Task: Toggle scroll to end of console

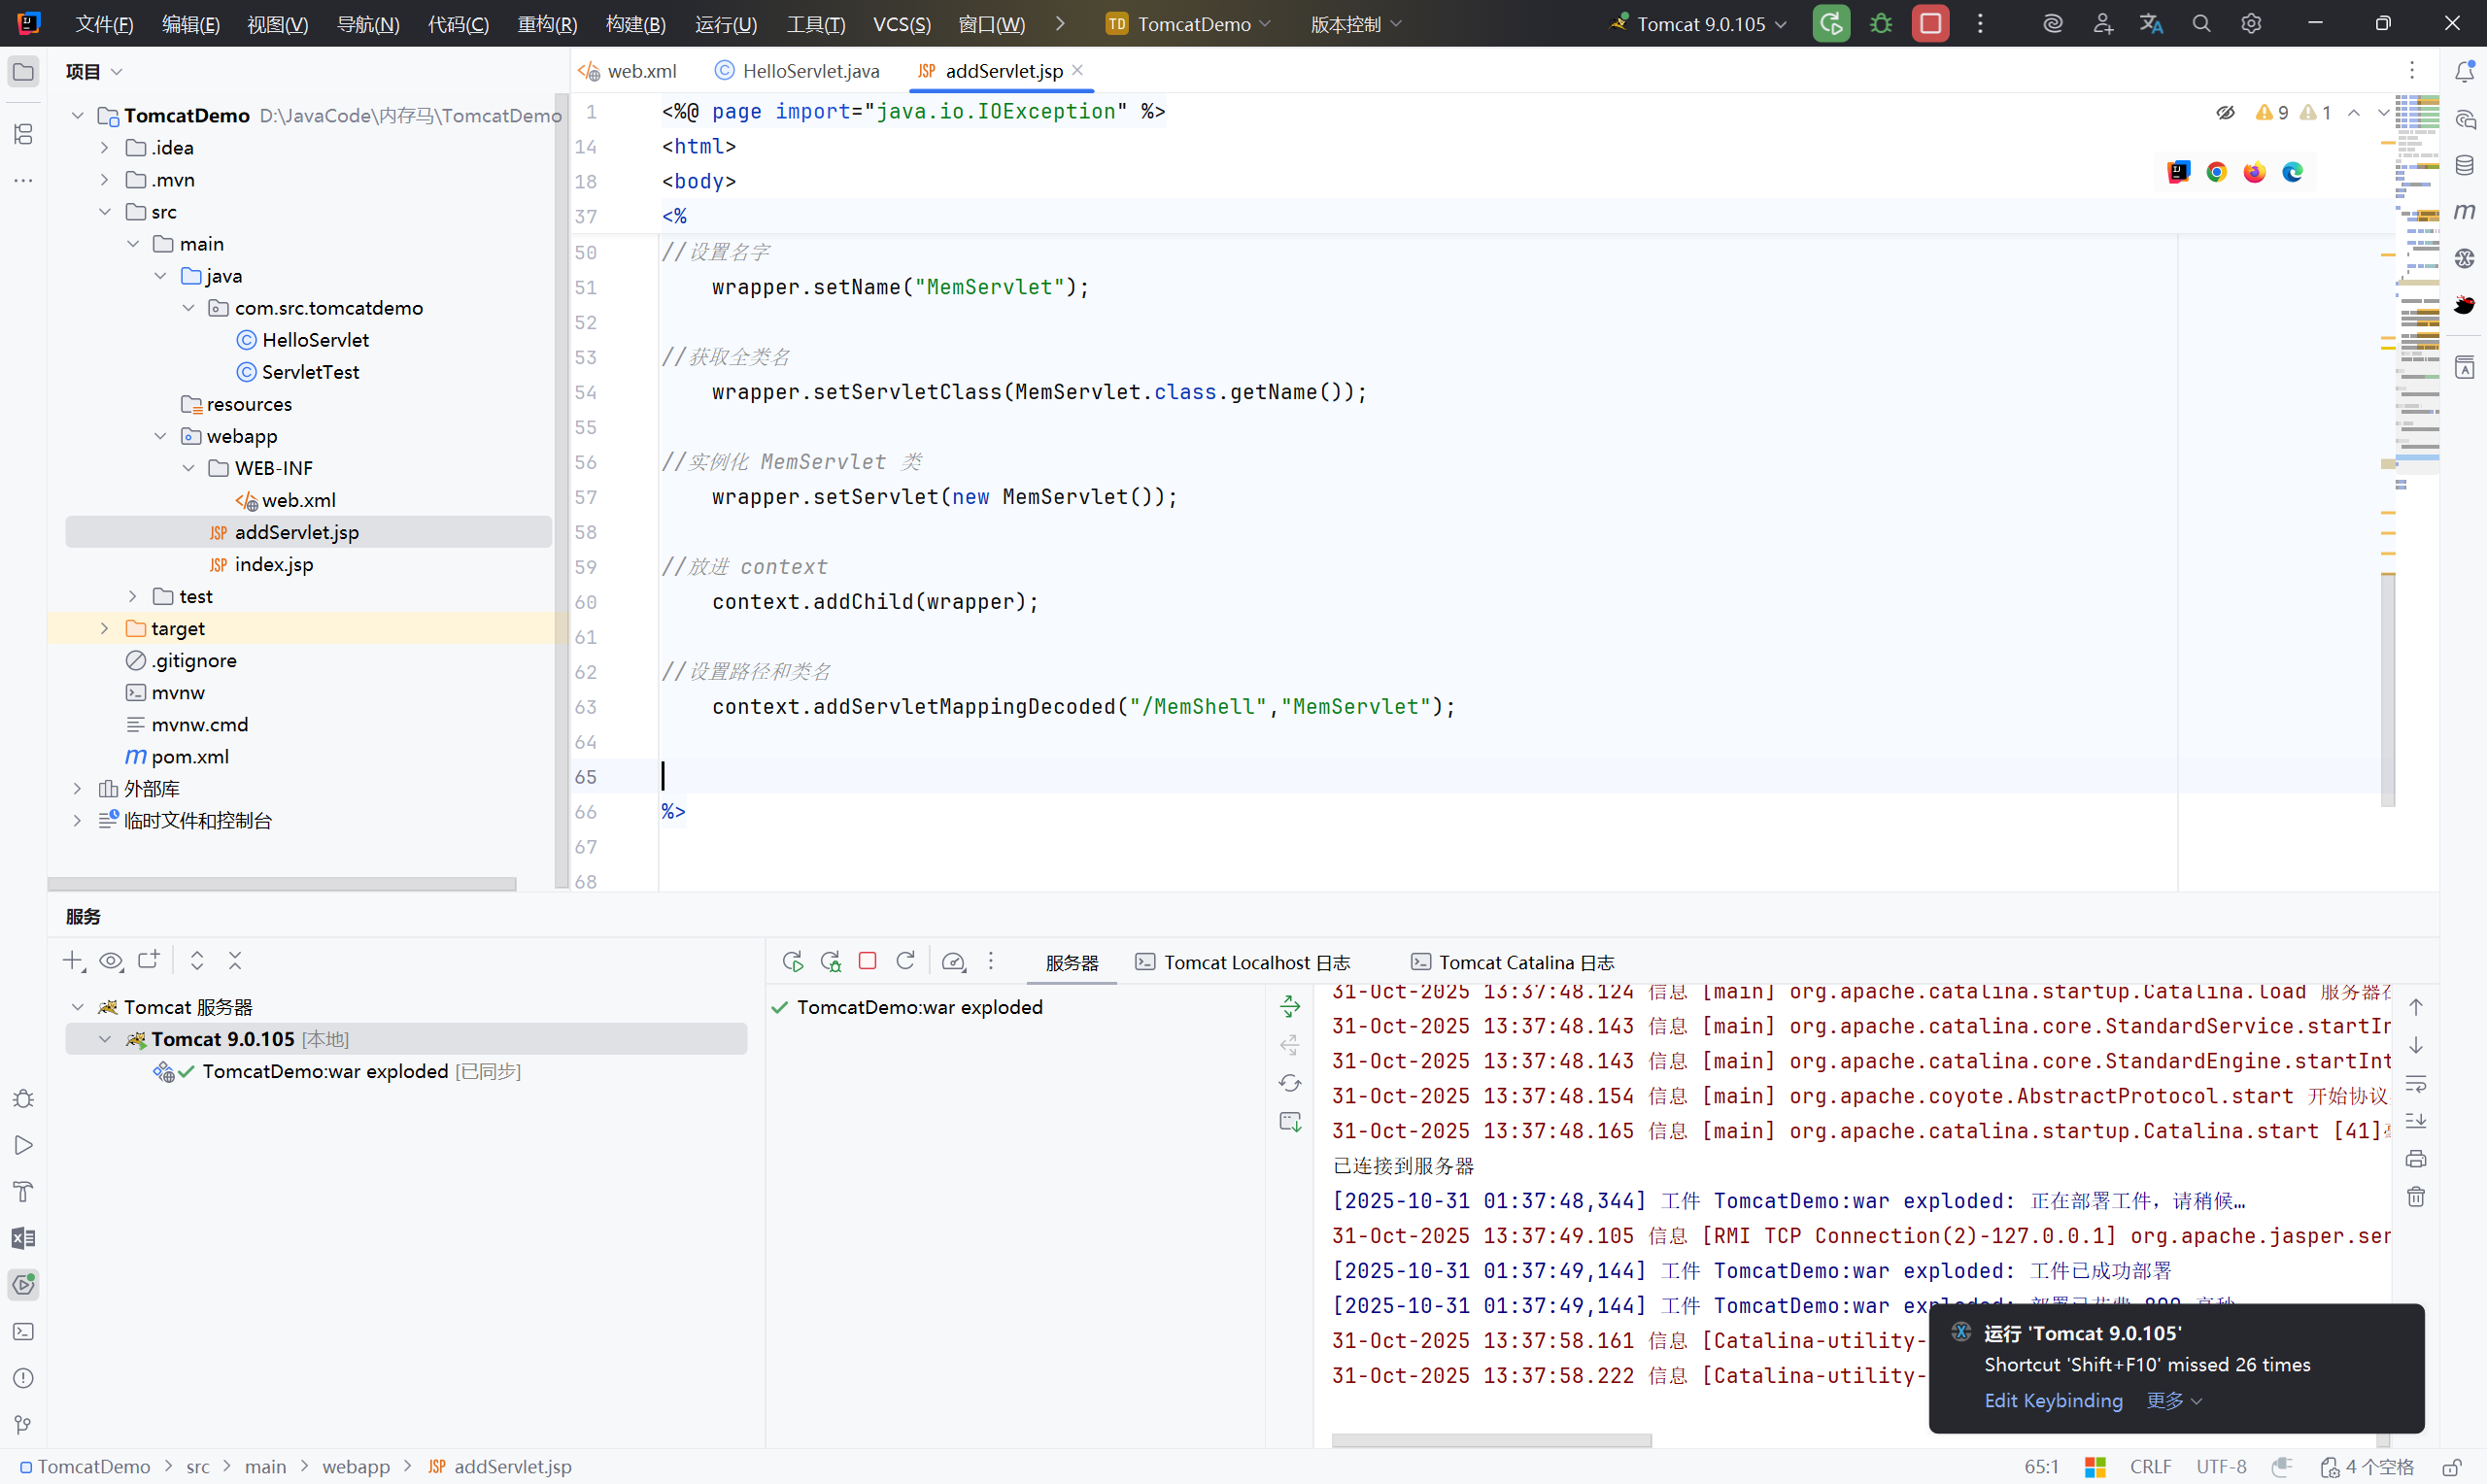Action: tap(2415, 1121)
